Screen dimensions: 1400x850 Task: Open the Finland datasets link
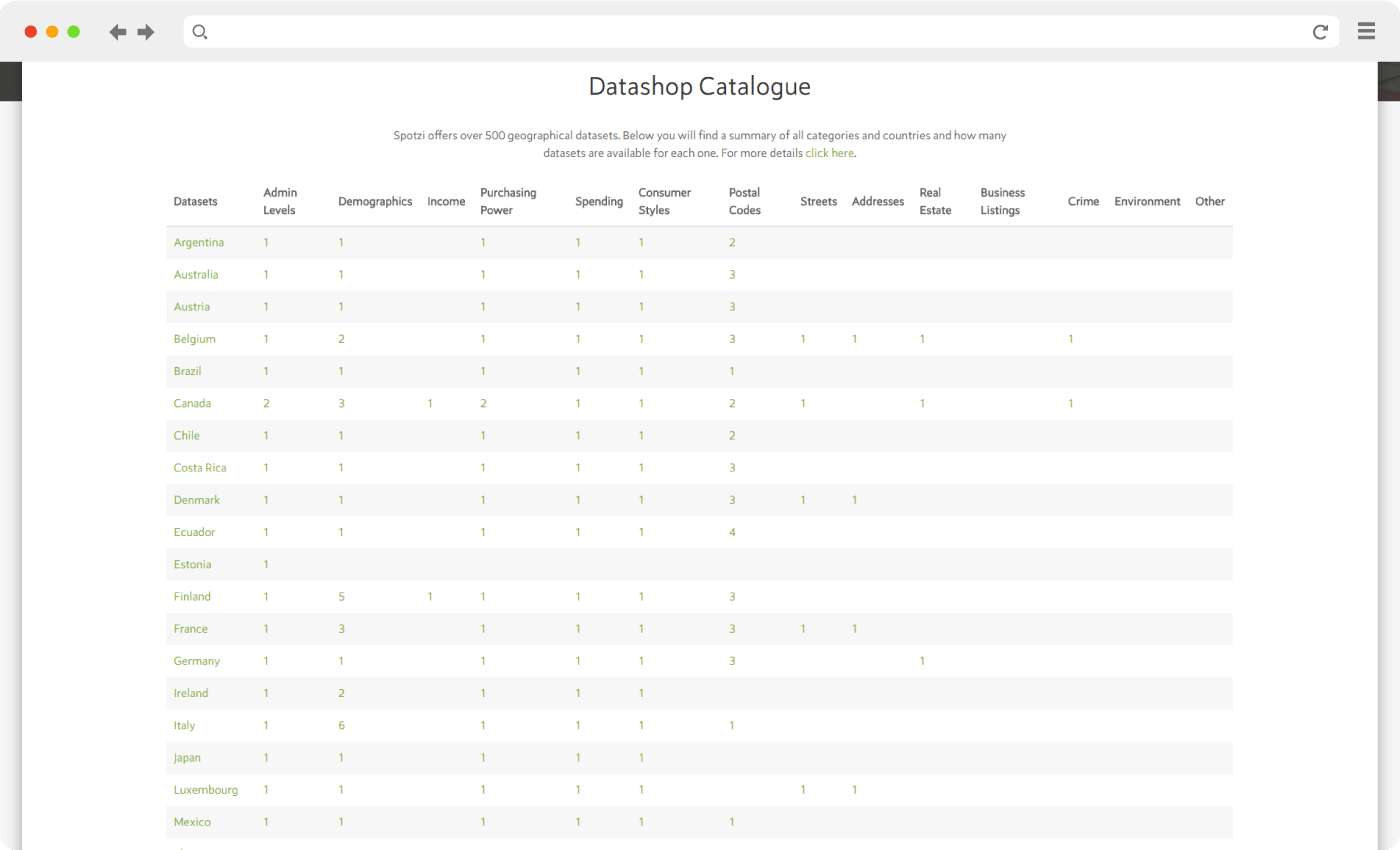(x=192, y=597)
